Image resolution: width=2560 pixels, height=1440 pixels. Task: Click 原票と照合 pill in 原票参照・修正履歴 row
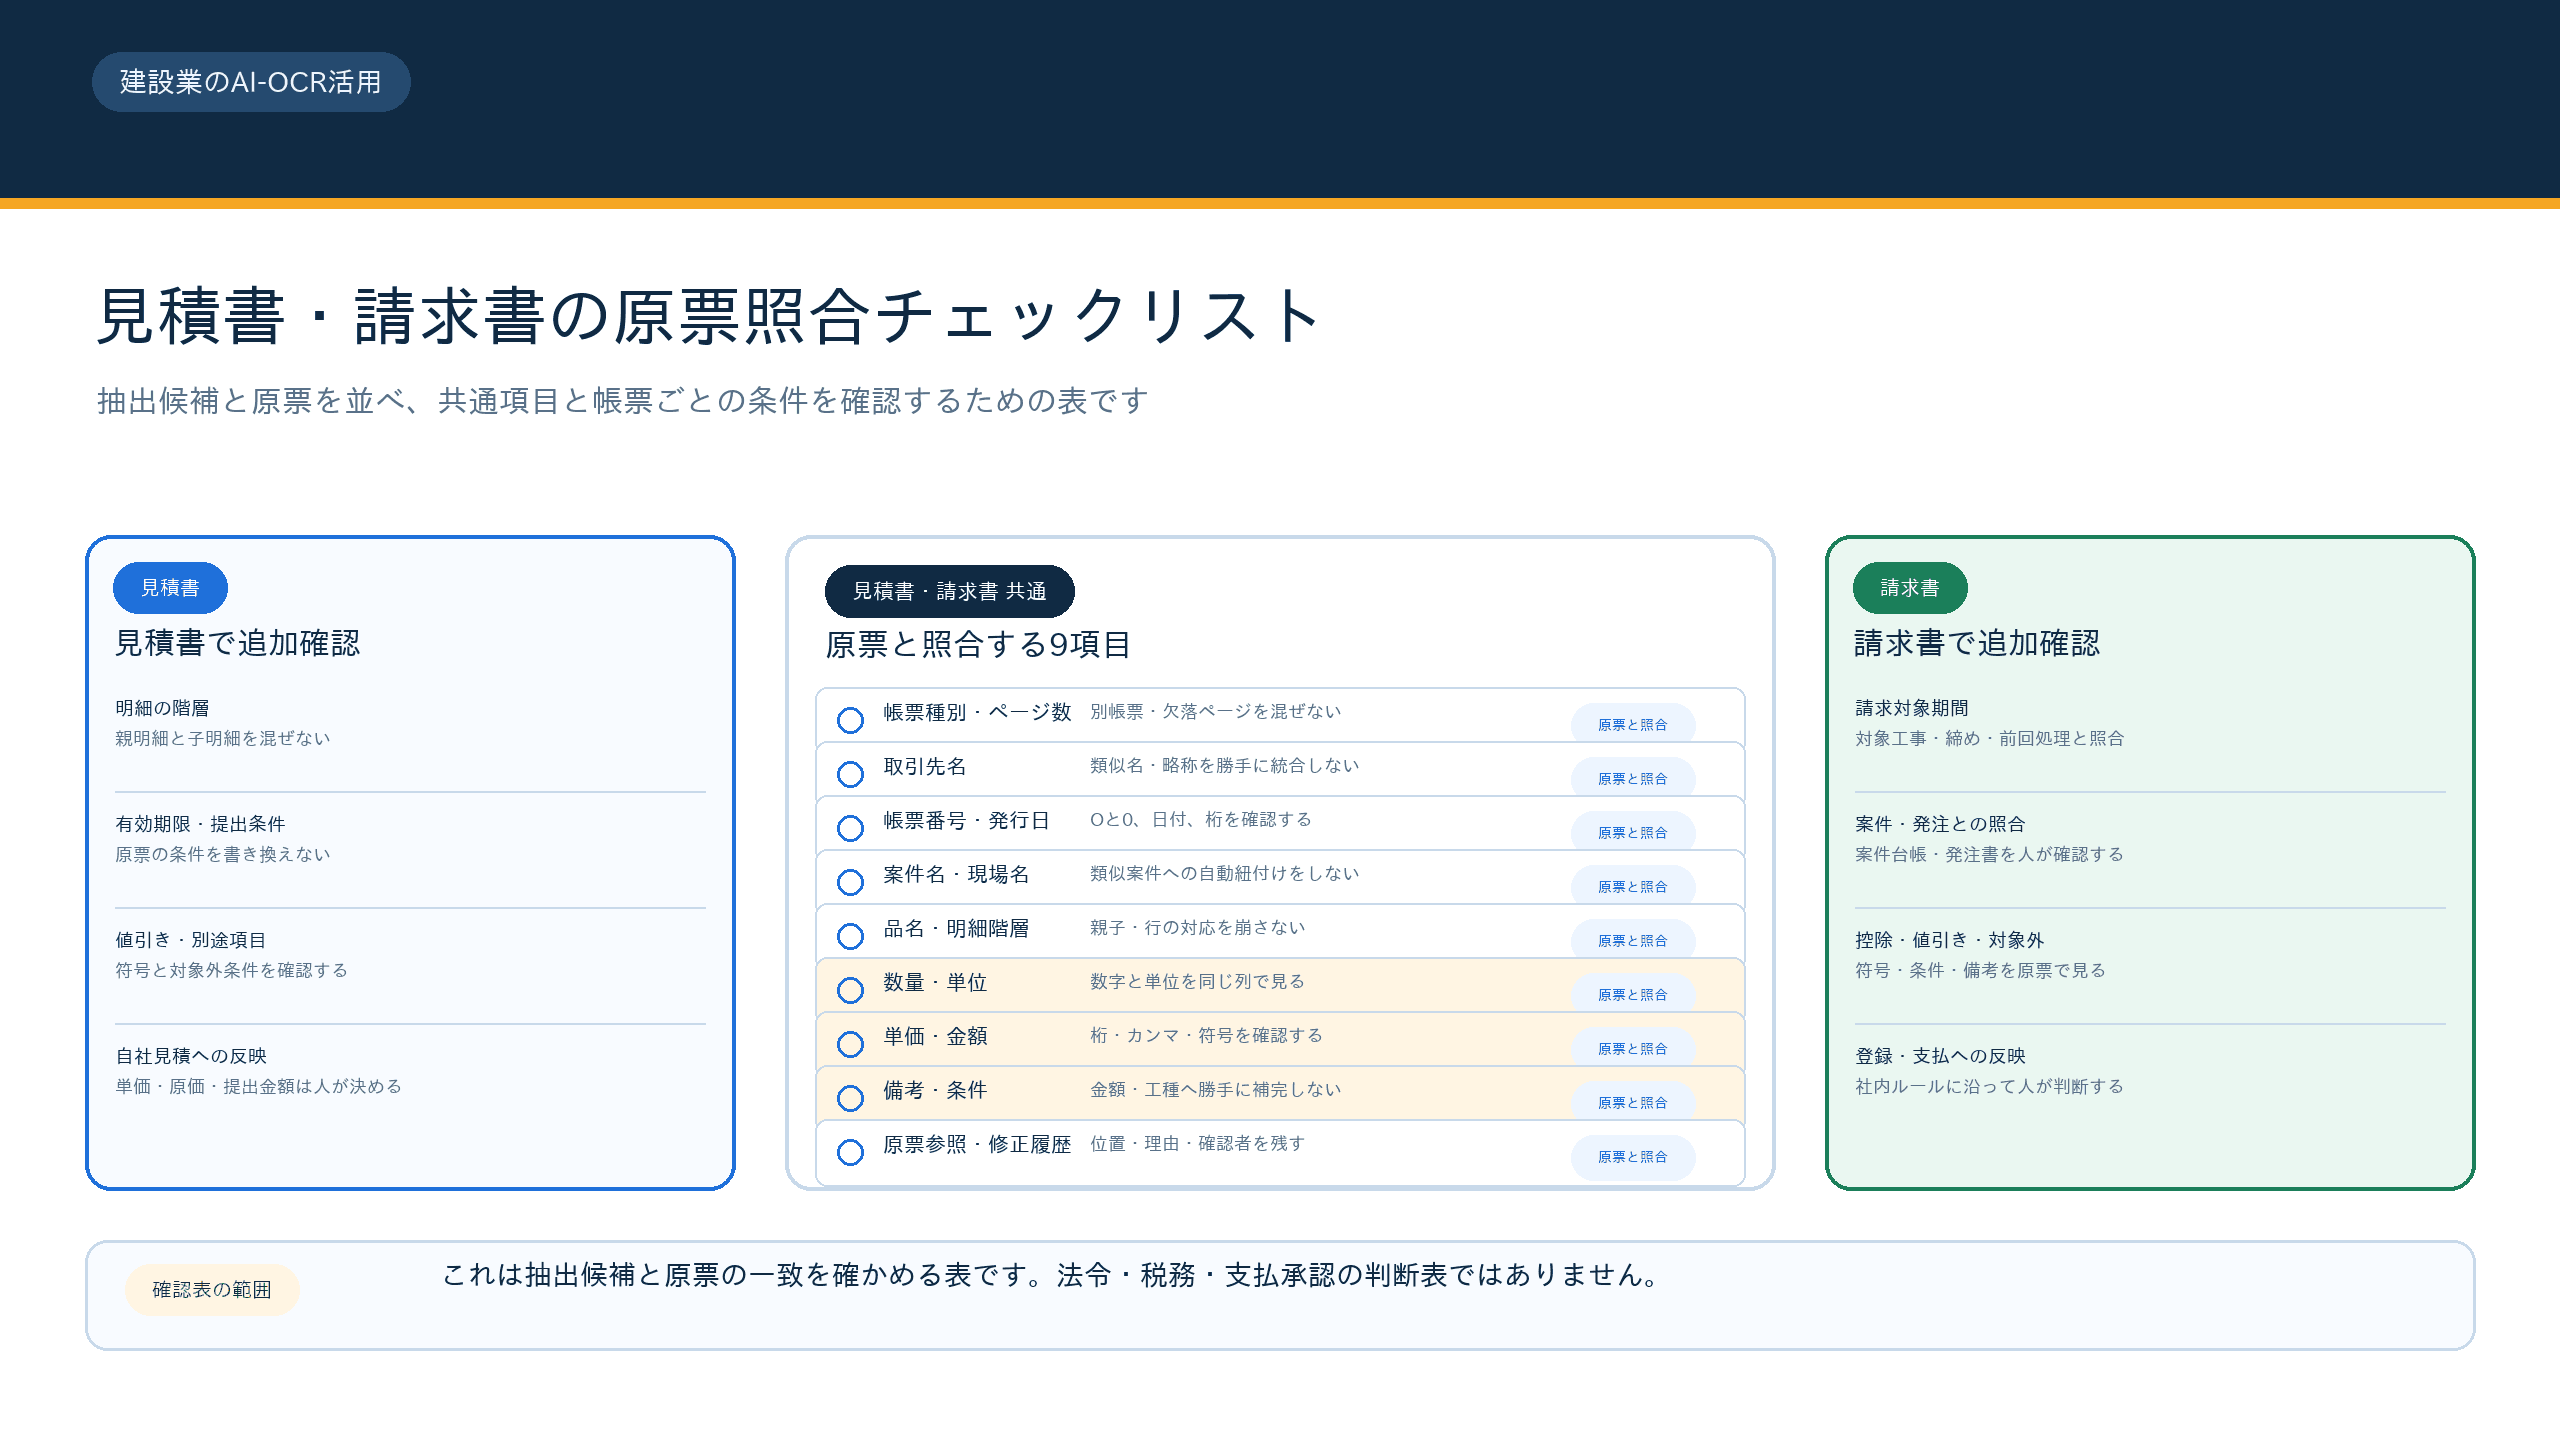pos(1632,1156)
